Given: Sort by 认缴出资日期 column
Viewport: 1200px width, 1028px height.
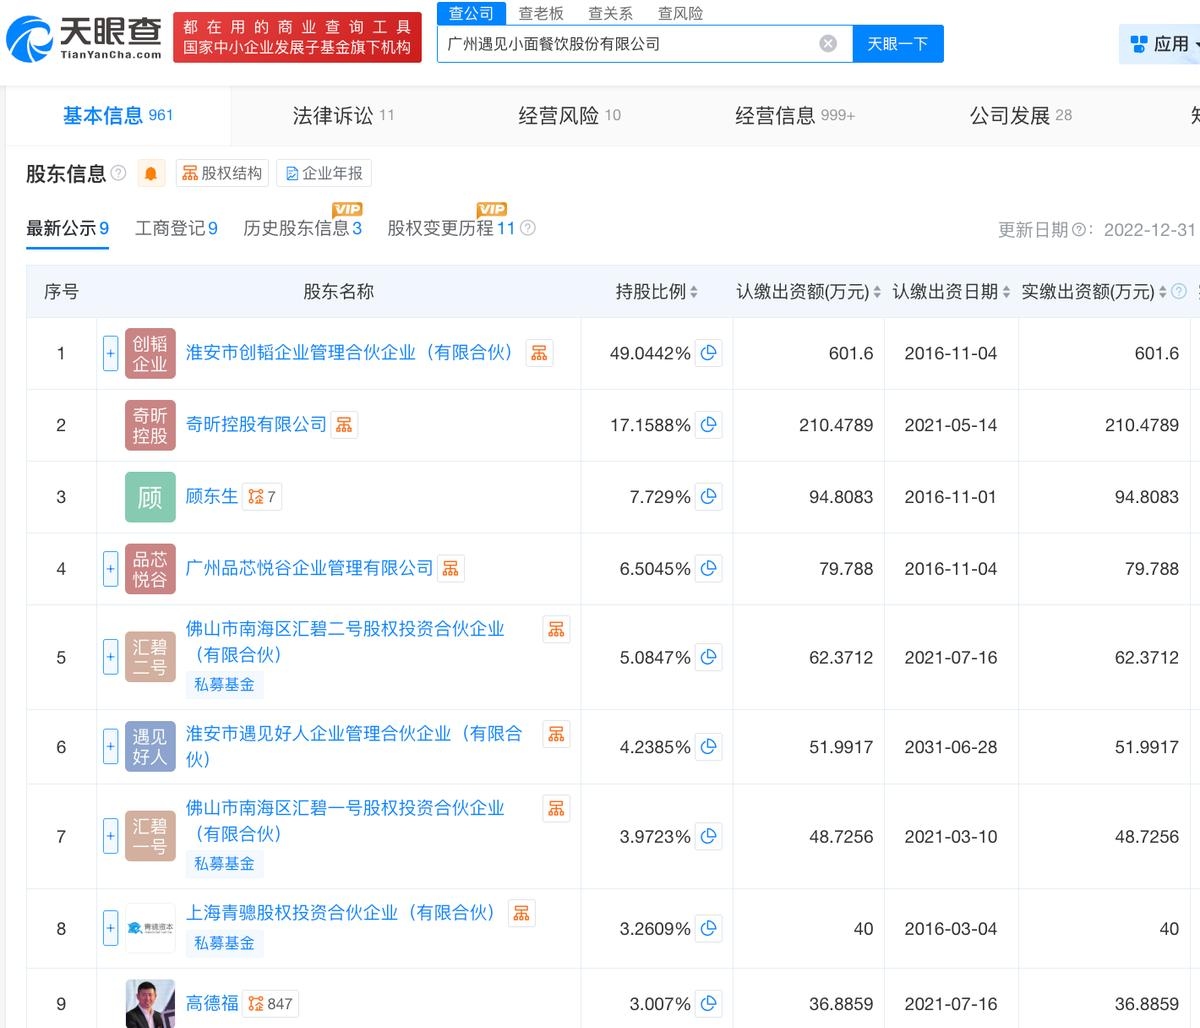Looking at the screenshot, I should [x=950, y=292].
